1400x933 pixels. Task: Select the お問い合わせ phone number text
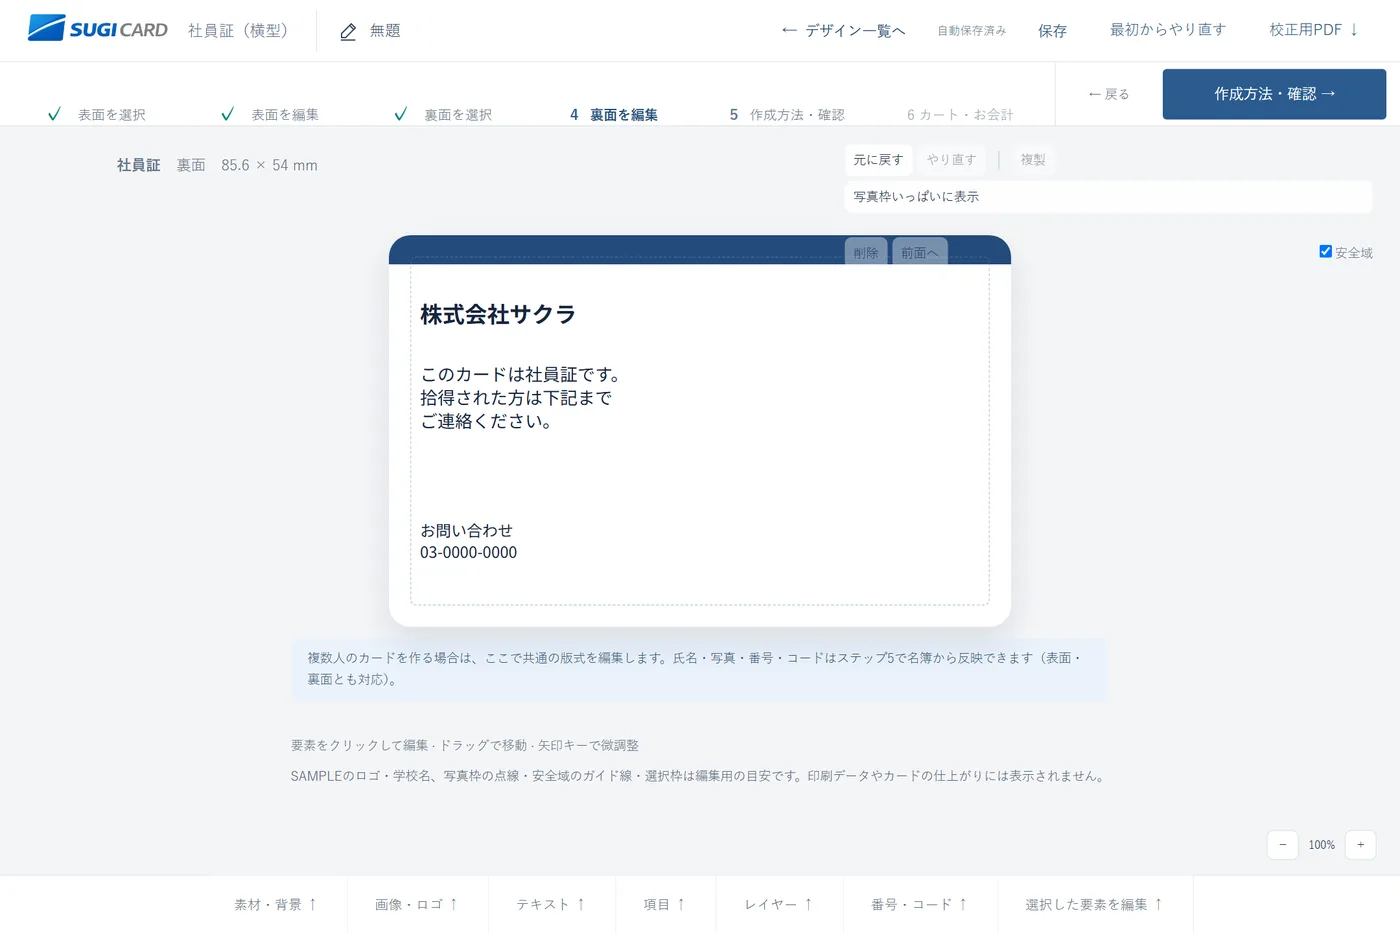click(468, 542)
